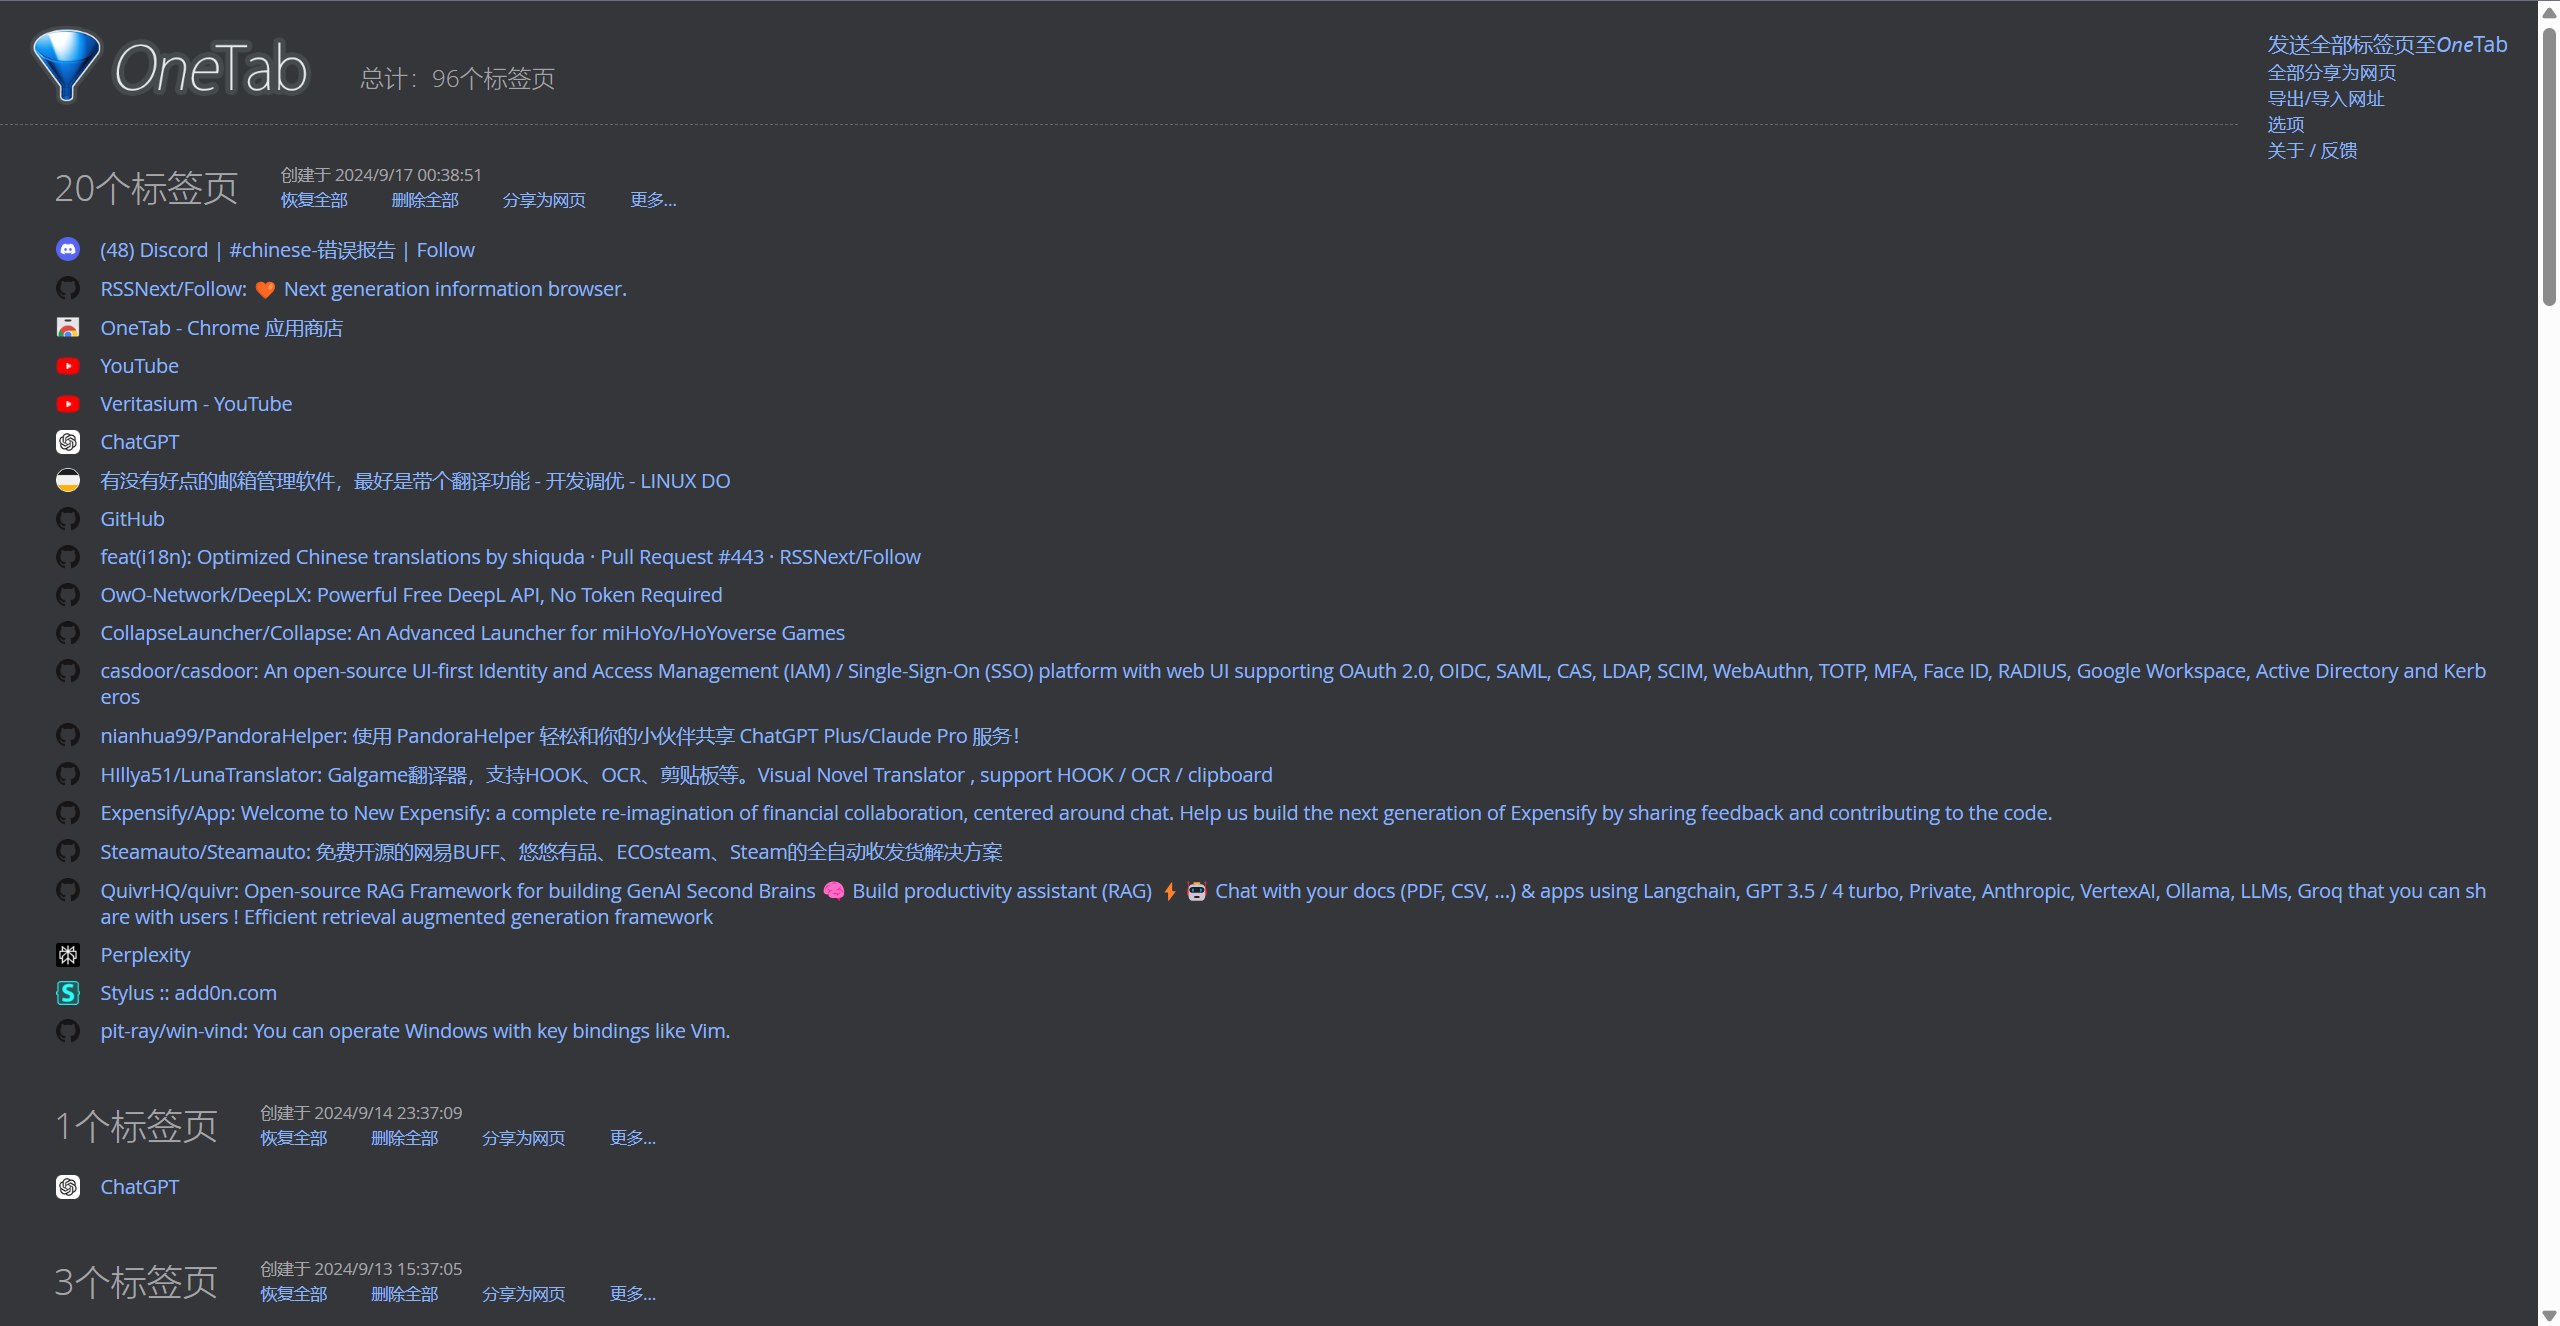2560x1326 pixels.
Task: Click ChatGPT icon in the 1-tab group
Action: tap(68, 1187)
